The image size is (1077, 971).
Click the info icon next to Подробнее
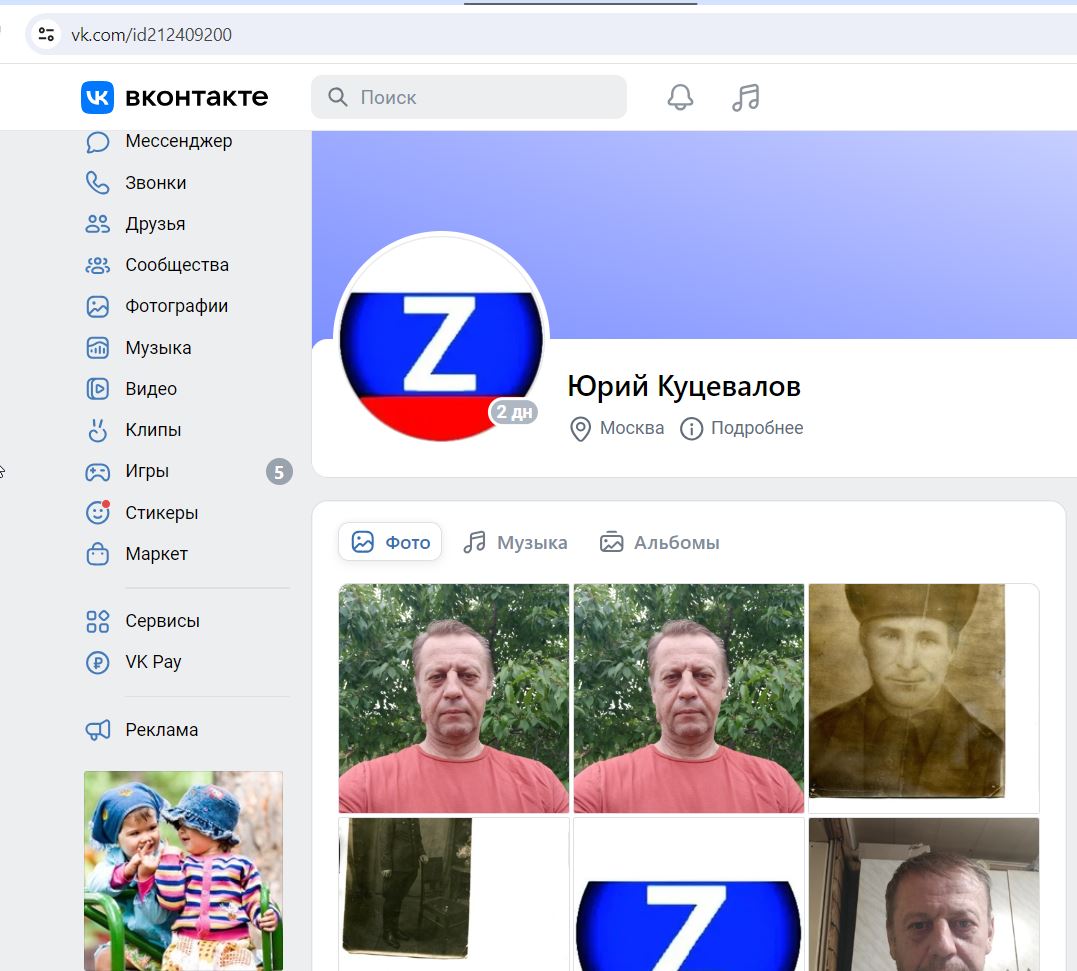691,429
